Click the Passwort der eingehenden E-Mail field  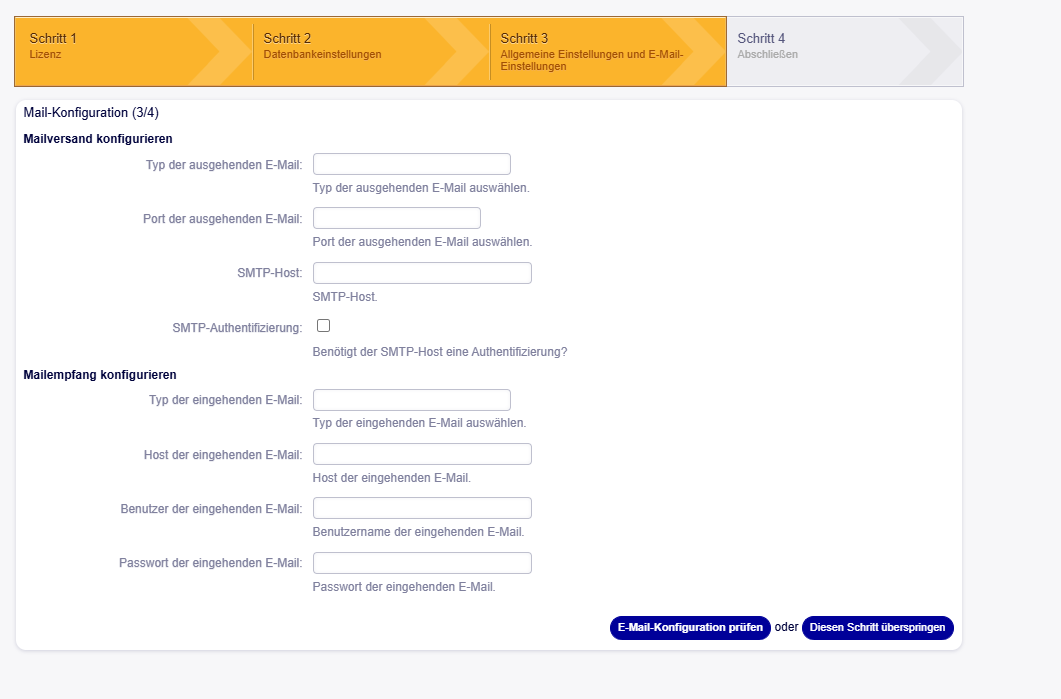422,563
